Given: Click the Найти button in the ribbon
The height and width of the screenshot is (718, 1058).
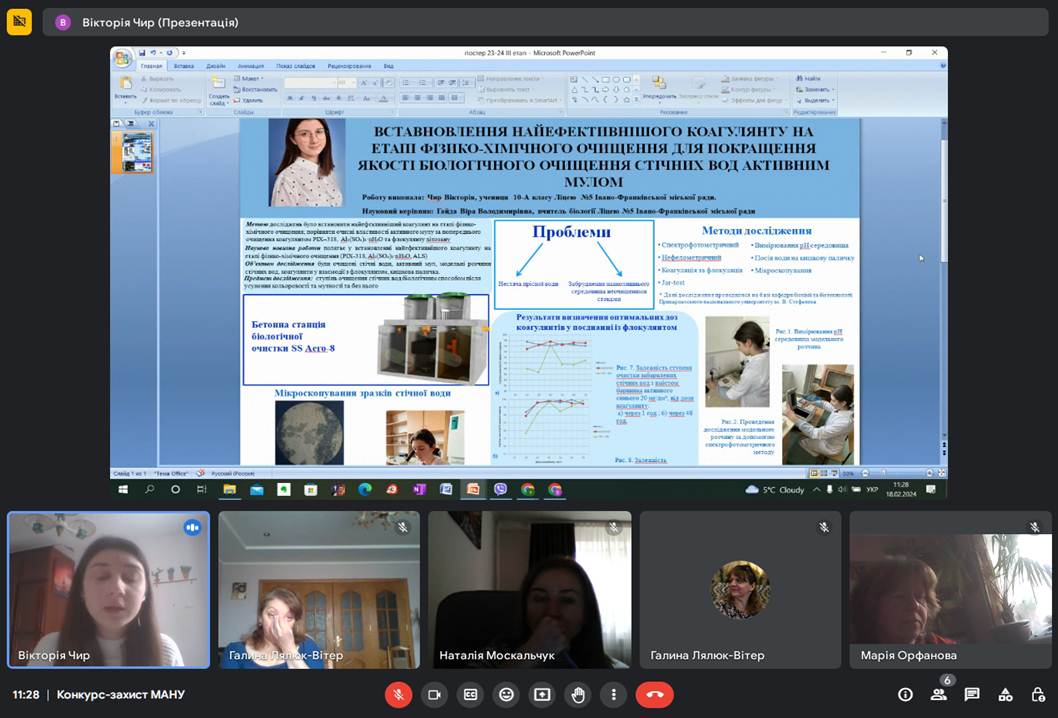Looking at the screenshot, I should pyautogui.click(x=812, y=78).
